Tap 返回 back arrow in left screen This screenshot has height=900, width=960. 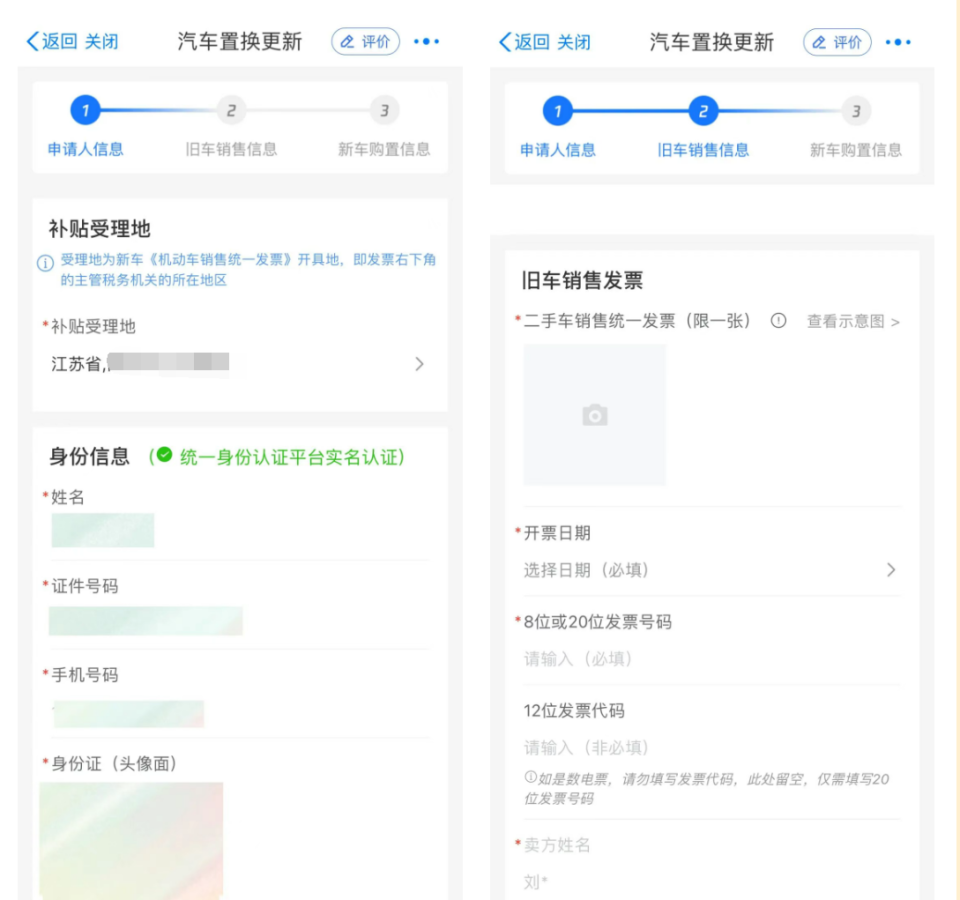click(x=51, y=42)
